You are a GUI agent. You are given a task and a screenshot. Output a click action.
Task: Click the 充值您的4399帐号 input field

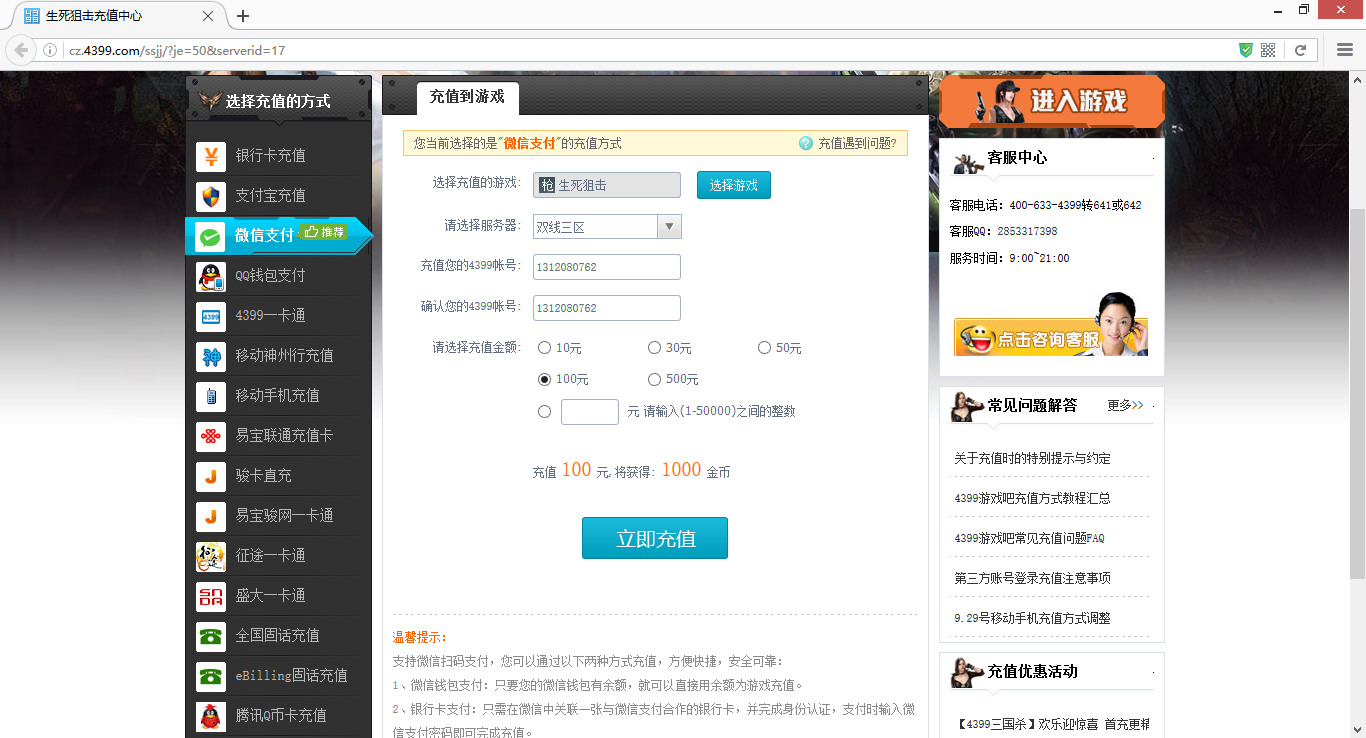click(607, 267)
